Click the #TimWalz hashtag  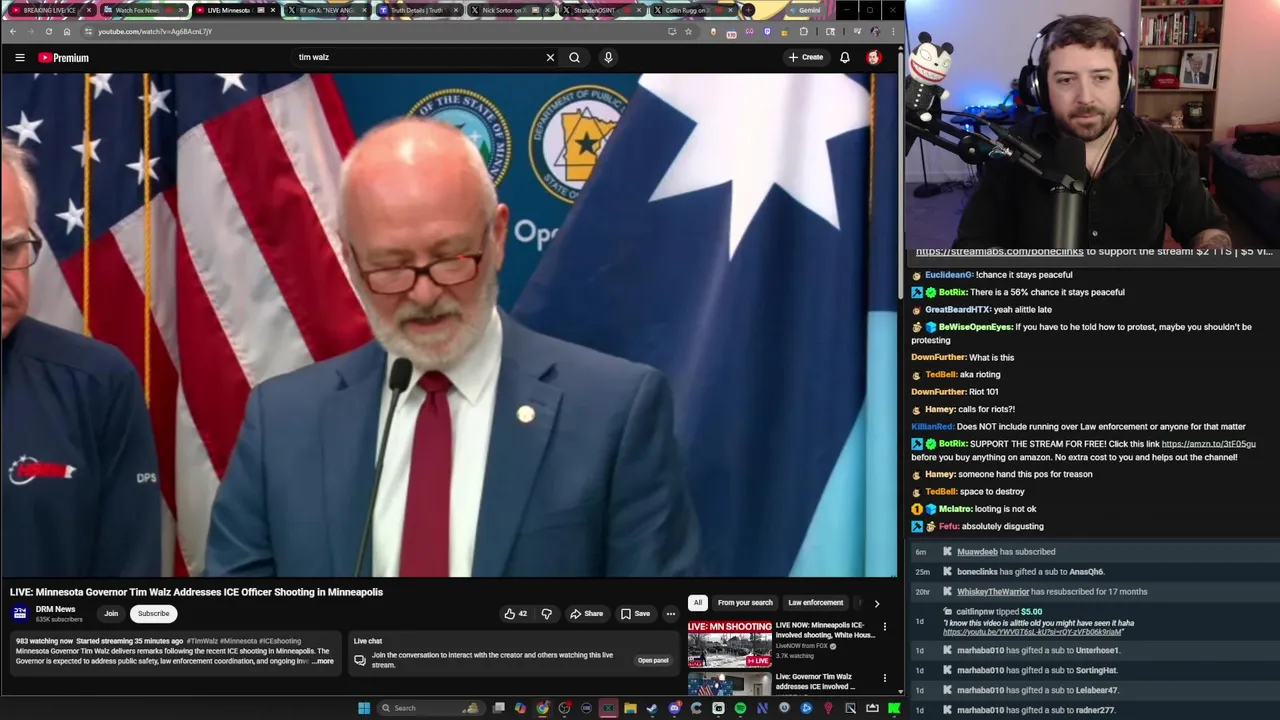[x=202, y=641]
